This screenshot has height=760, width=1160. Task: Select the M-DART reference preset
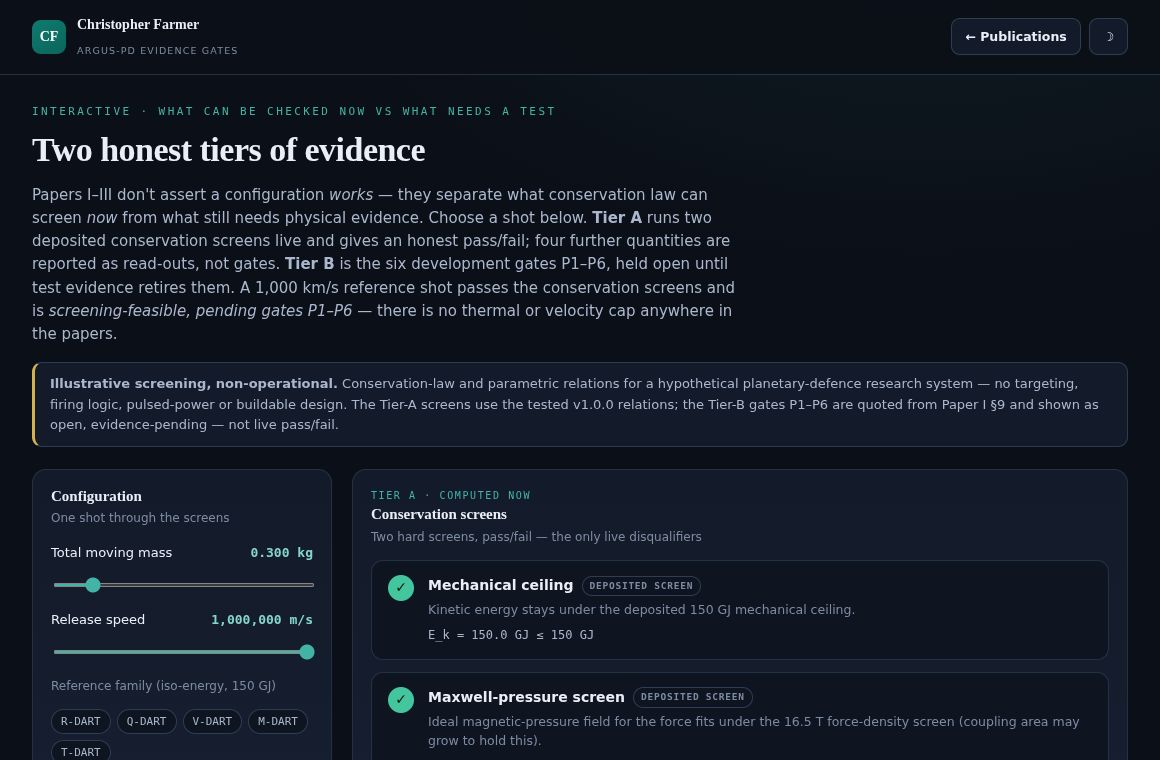point(277,722)
